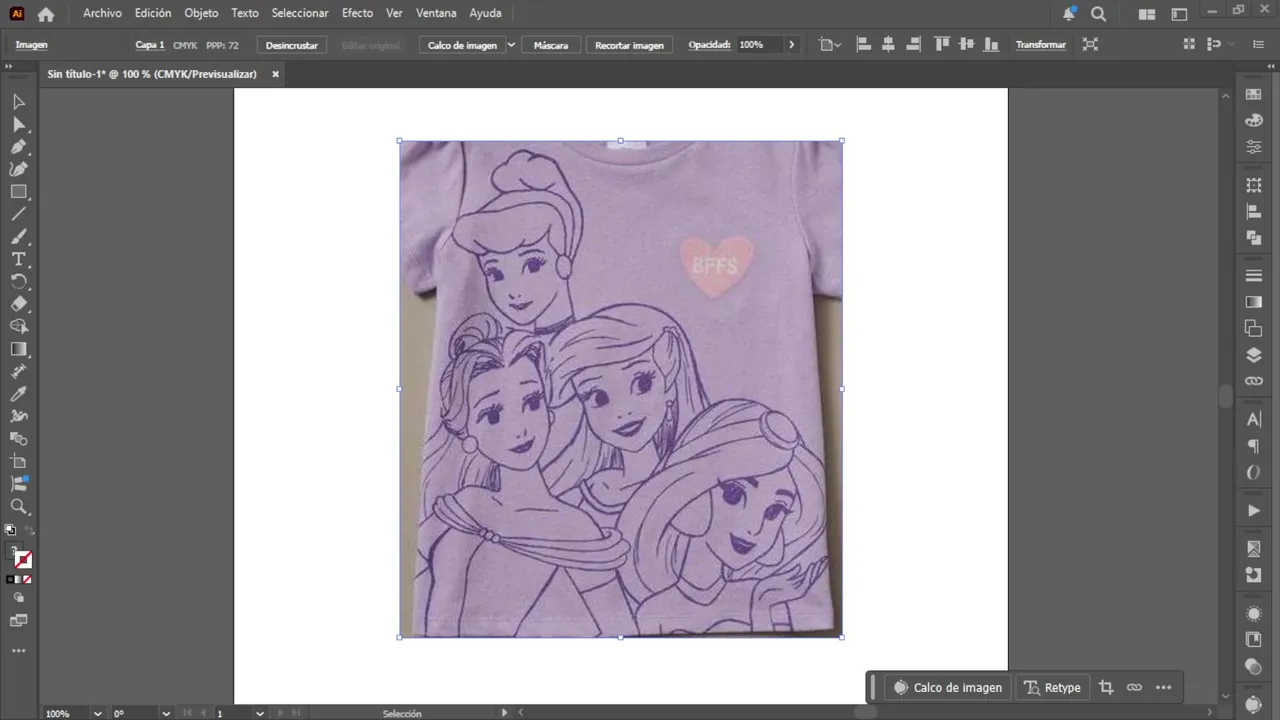Click the search magnifier in top bar

[1099, 14]
